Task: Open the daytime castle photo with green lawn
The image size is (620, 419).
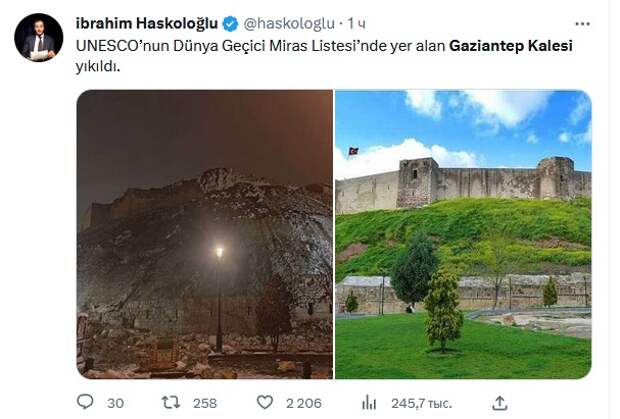Action: (x=463, y=234)
